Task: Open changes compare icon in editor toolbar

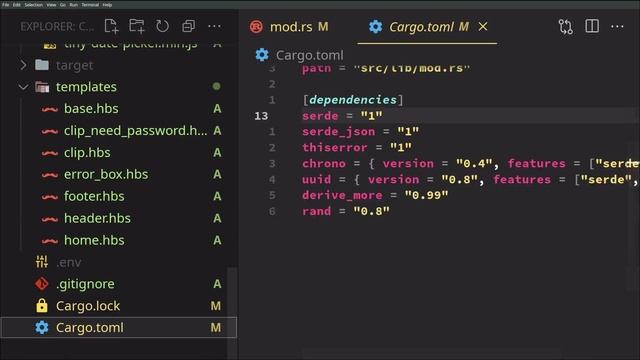Action: 566,27
